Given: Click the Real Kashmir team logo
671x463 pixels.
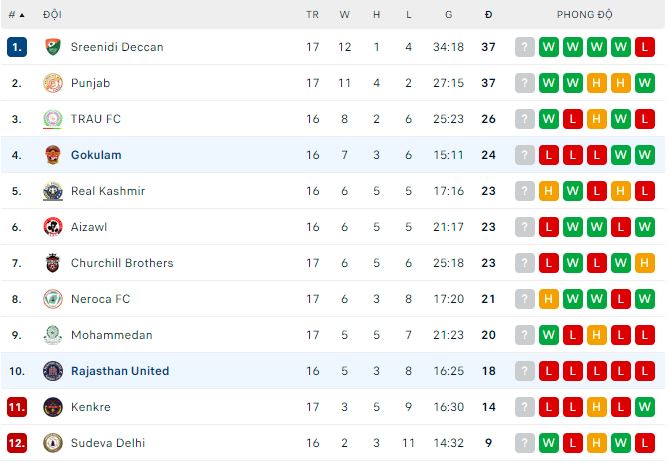Looking at the screenshot, I should click(53, 191).
